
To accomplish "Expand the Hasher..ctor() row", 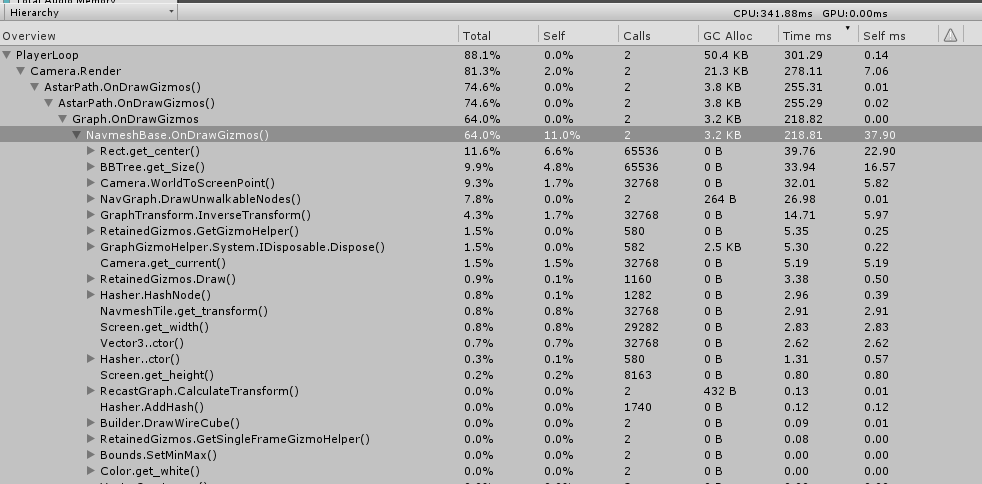I will click(91, 359).
